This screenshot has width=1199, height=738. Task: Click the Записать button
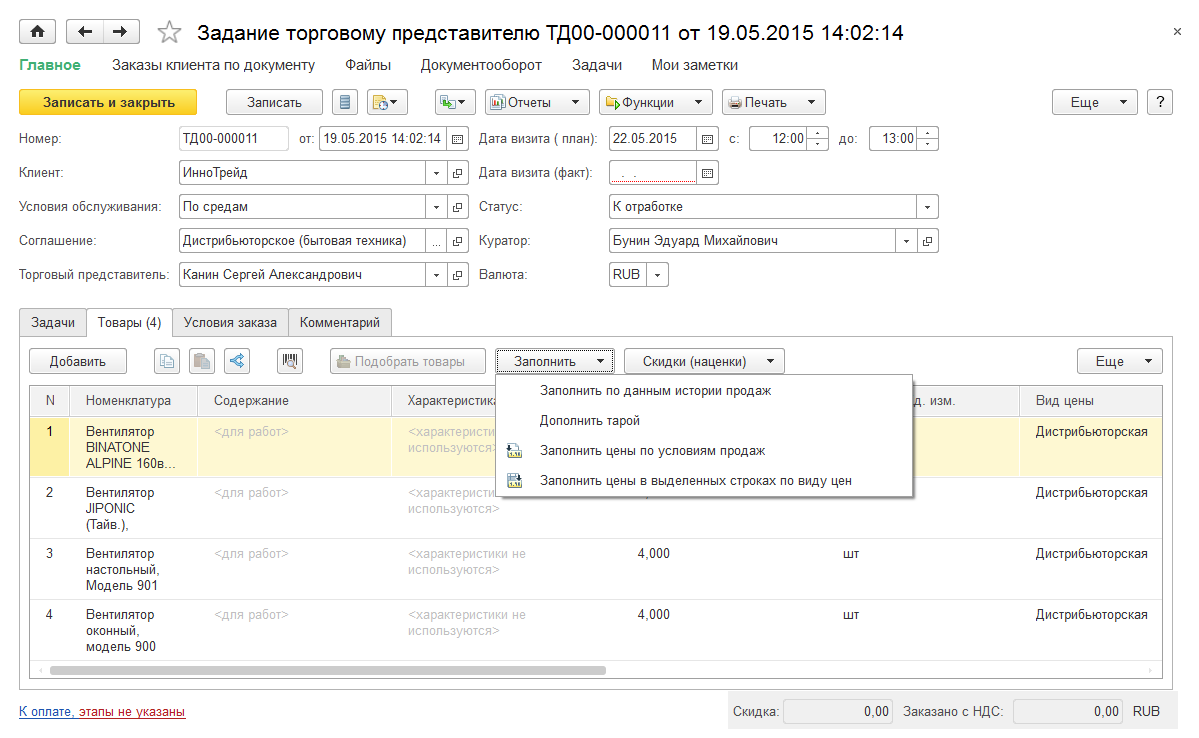pyautogui.click(x=274, y=102)
